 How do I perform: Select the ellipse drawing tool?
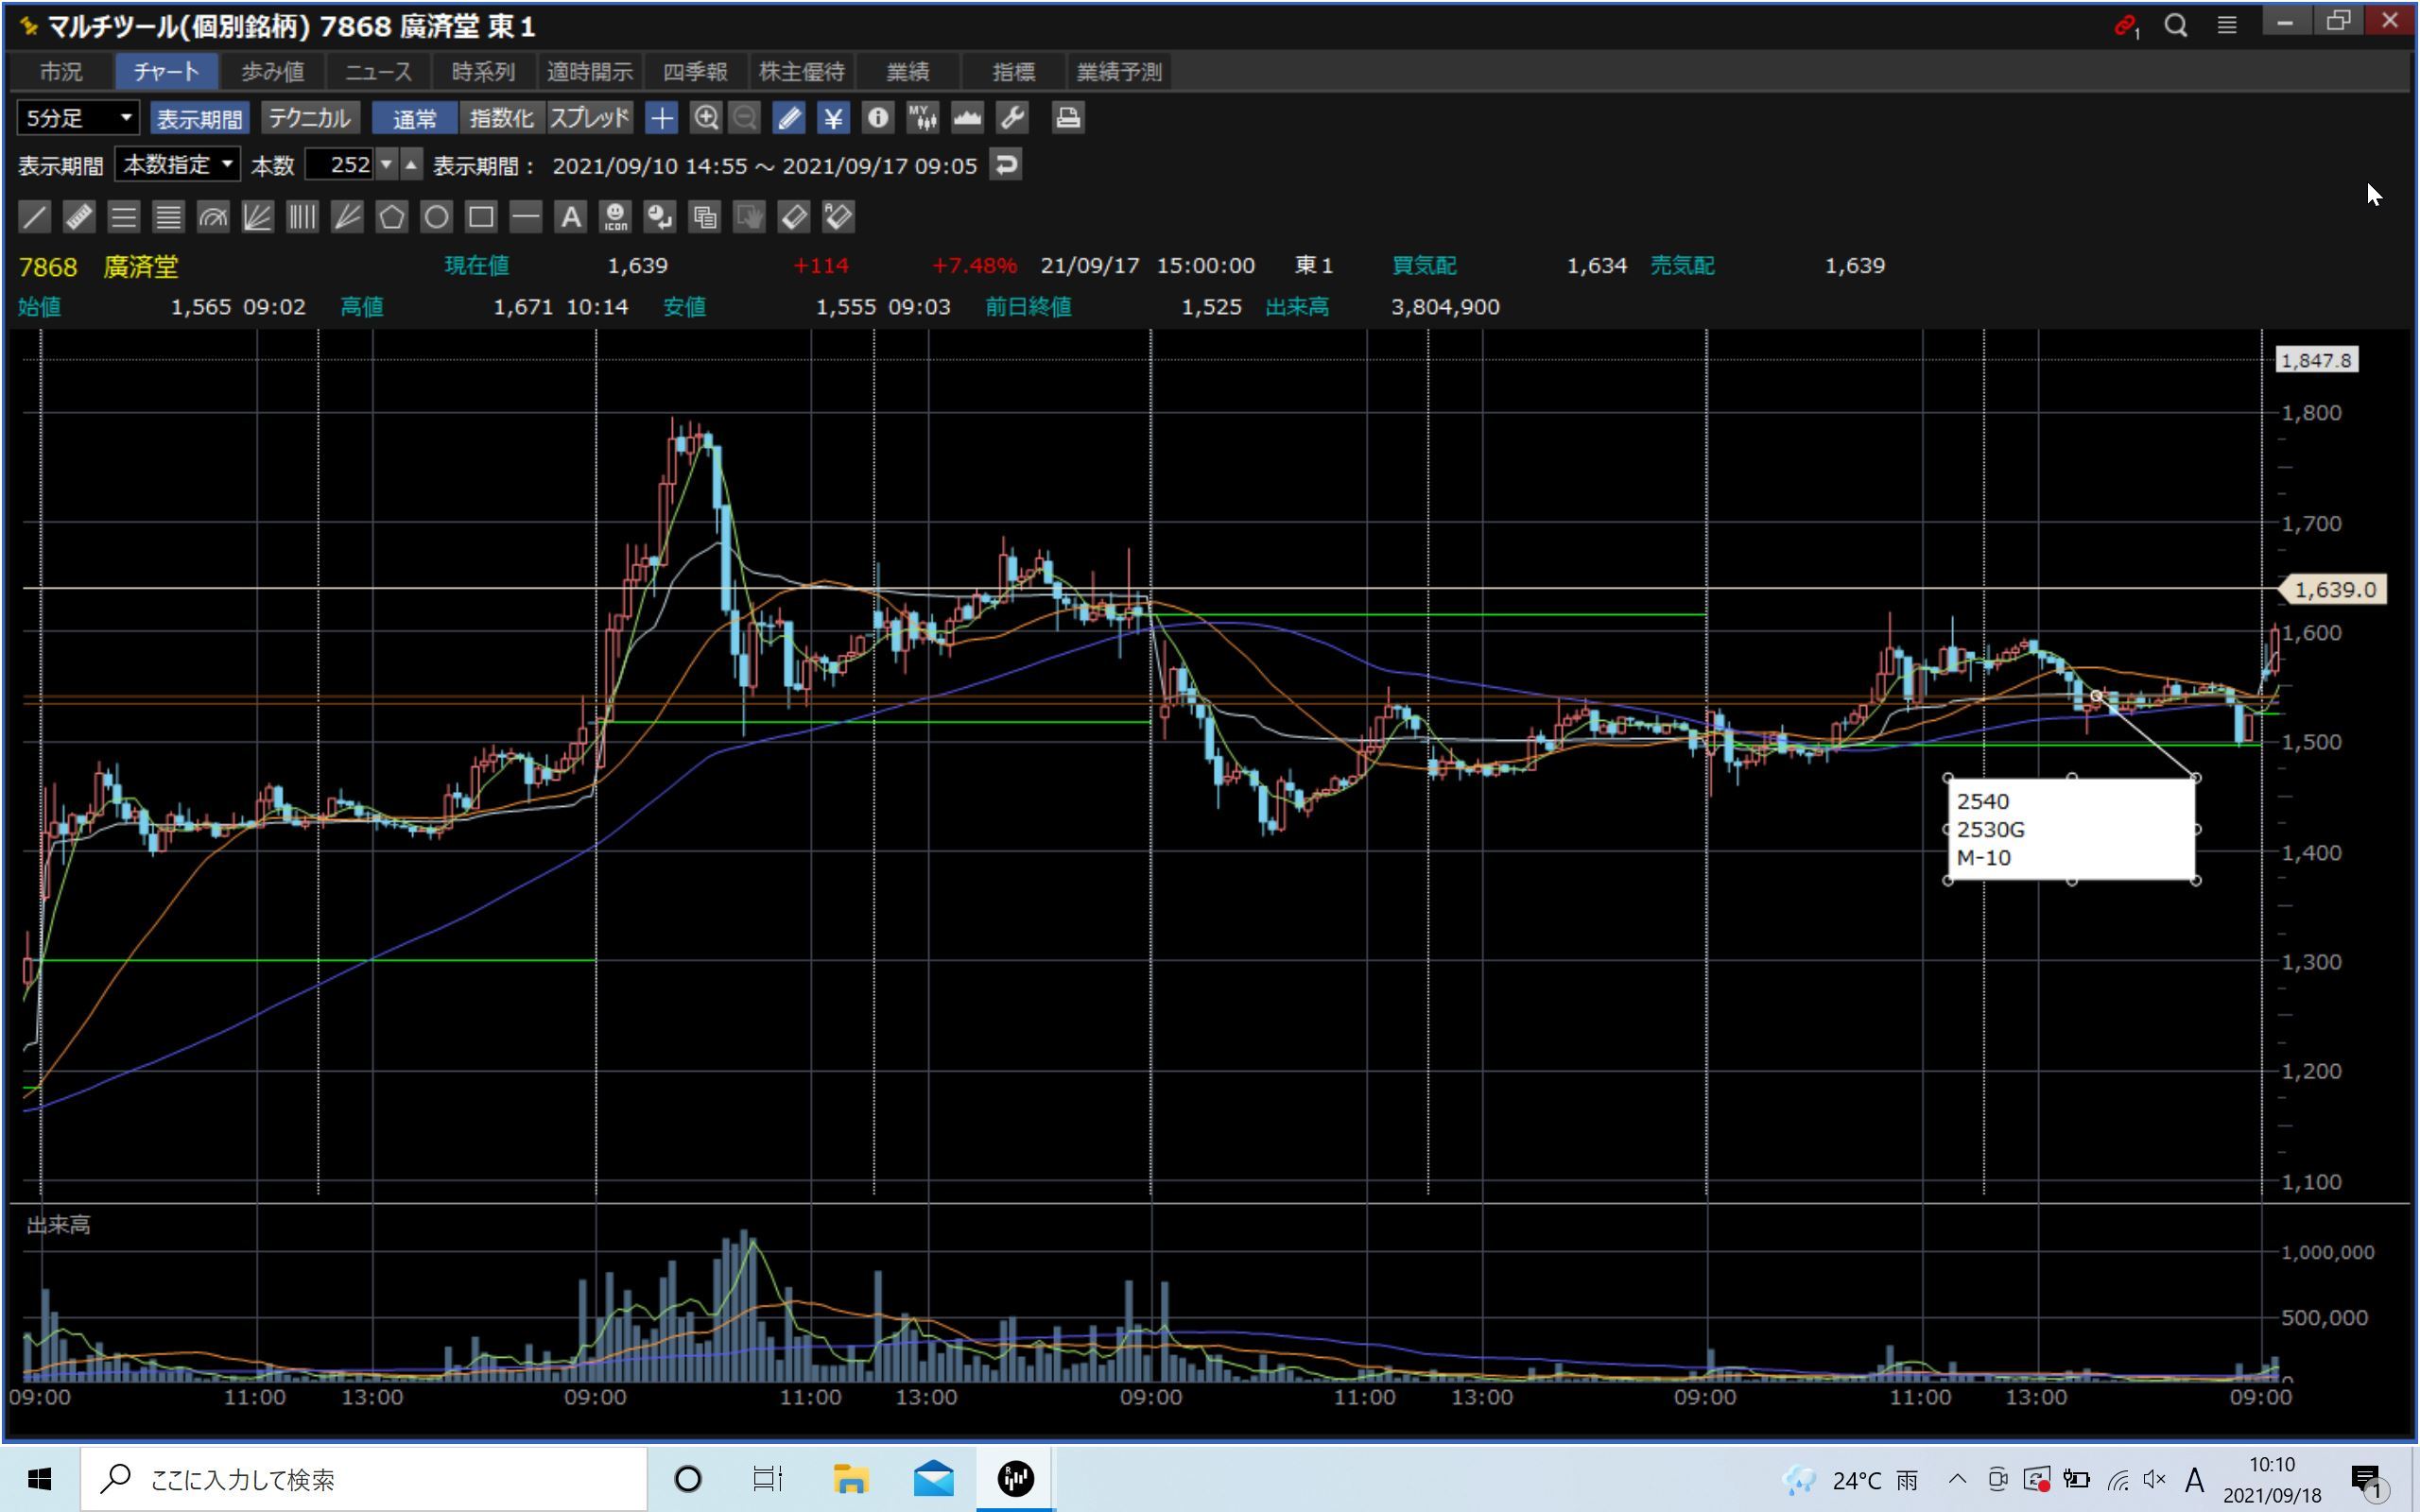[436, 217]
